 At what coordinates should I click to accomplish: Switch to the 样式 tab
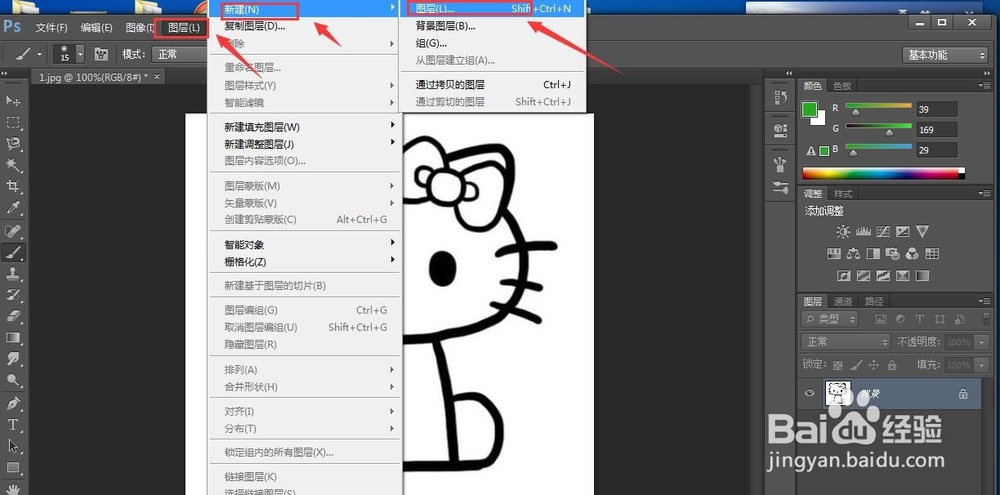tap(843, 193)
